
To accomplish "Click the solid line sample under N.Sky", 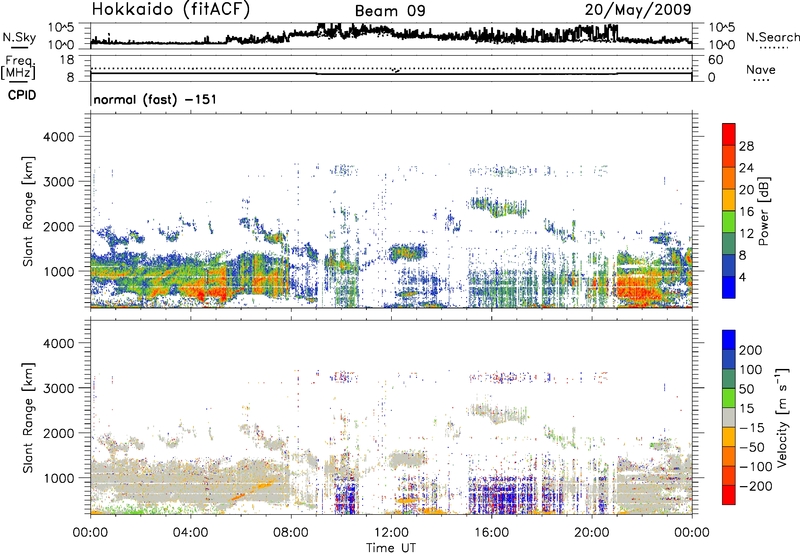I will click(19, 47).
